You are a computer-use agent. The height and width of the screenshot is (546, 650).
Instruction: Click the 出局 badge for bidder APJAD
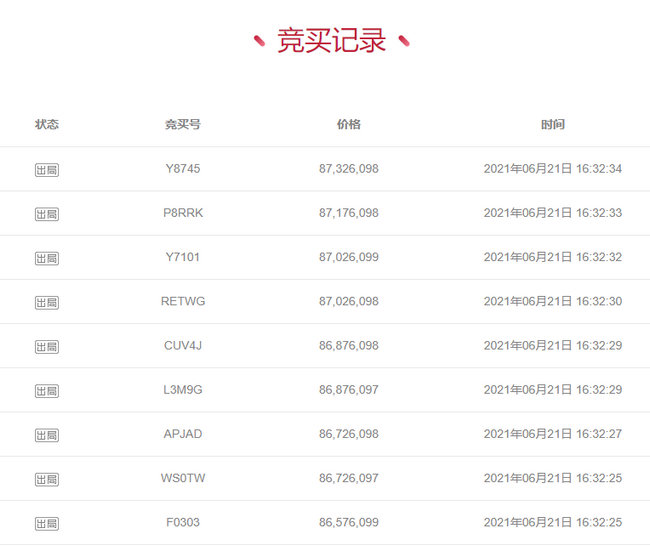(x=47, y=435)
